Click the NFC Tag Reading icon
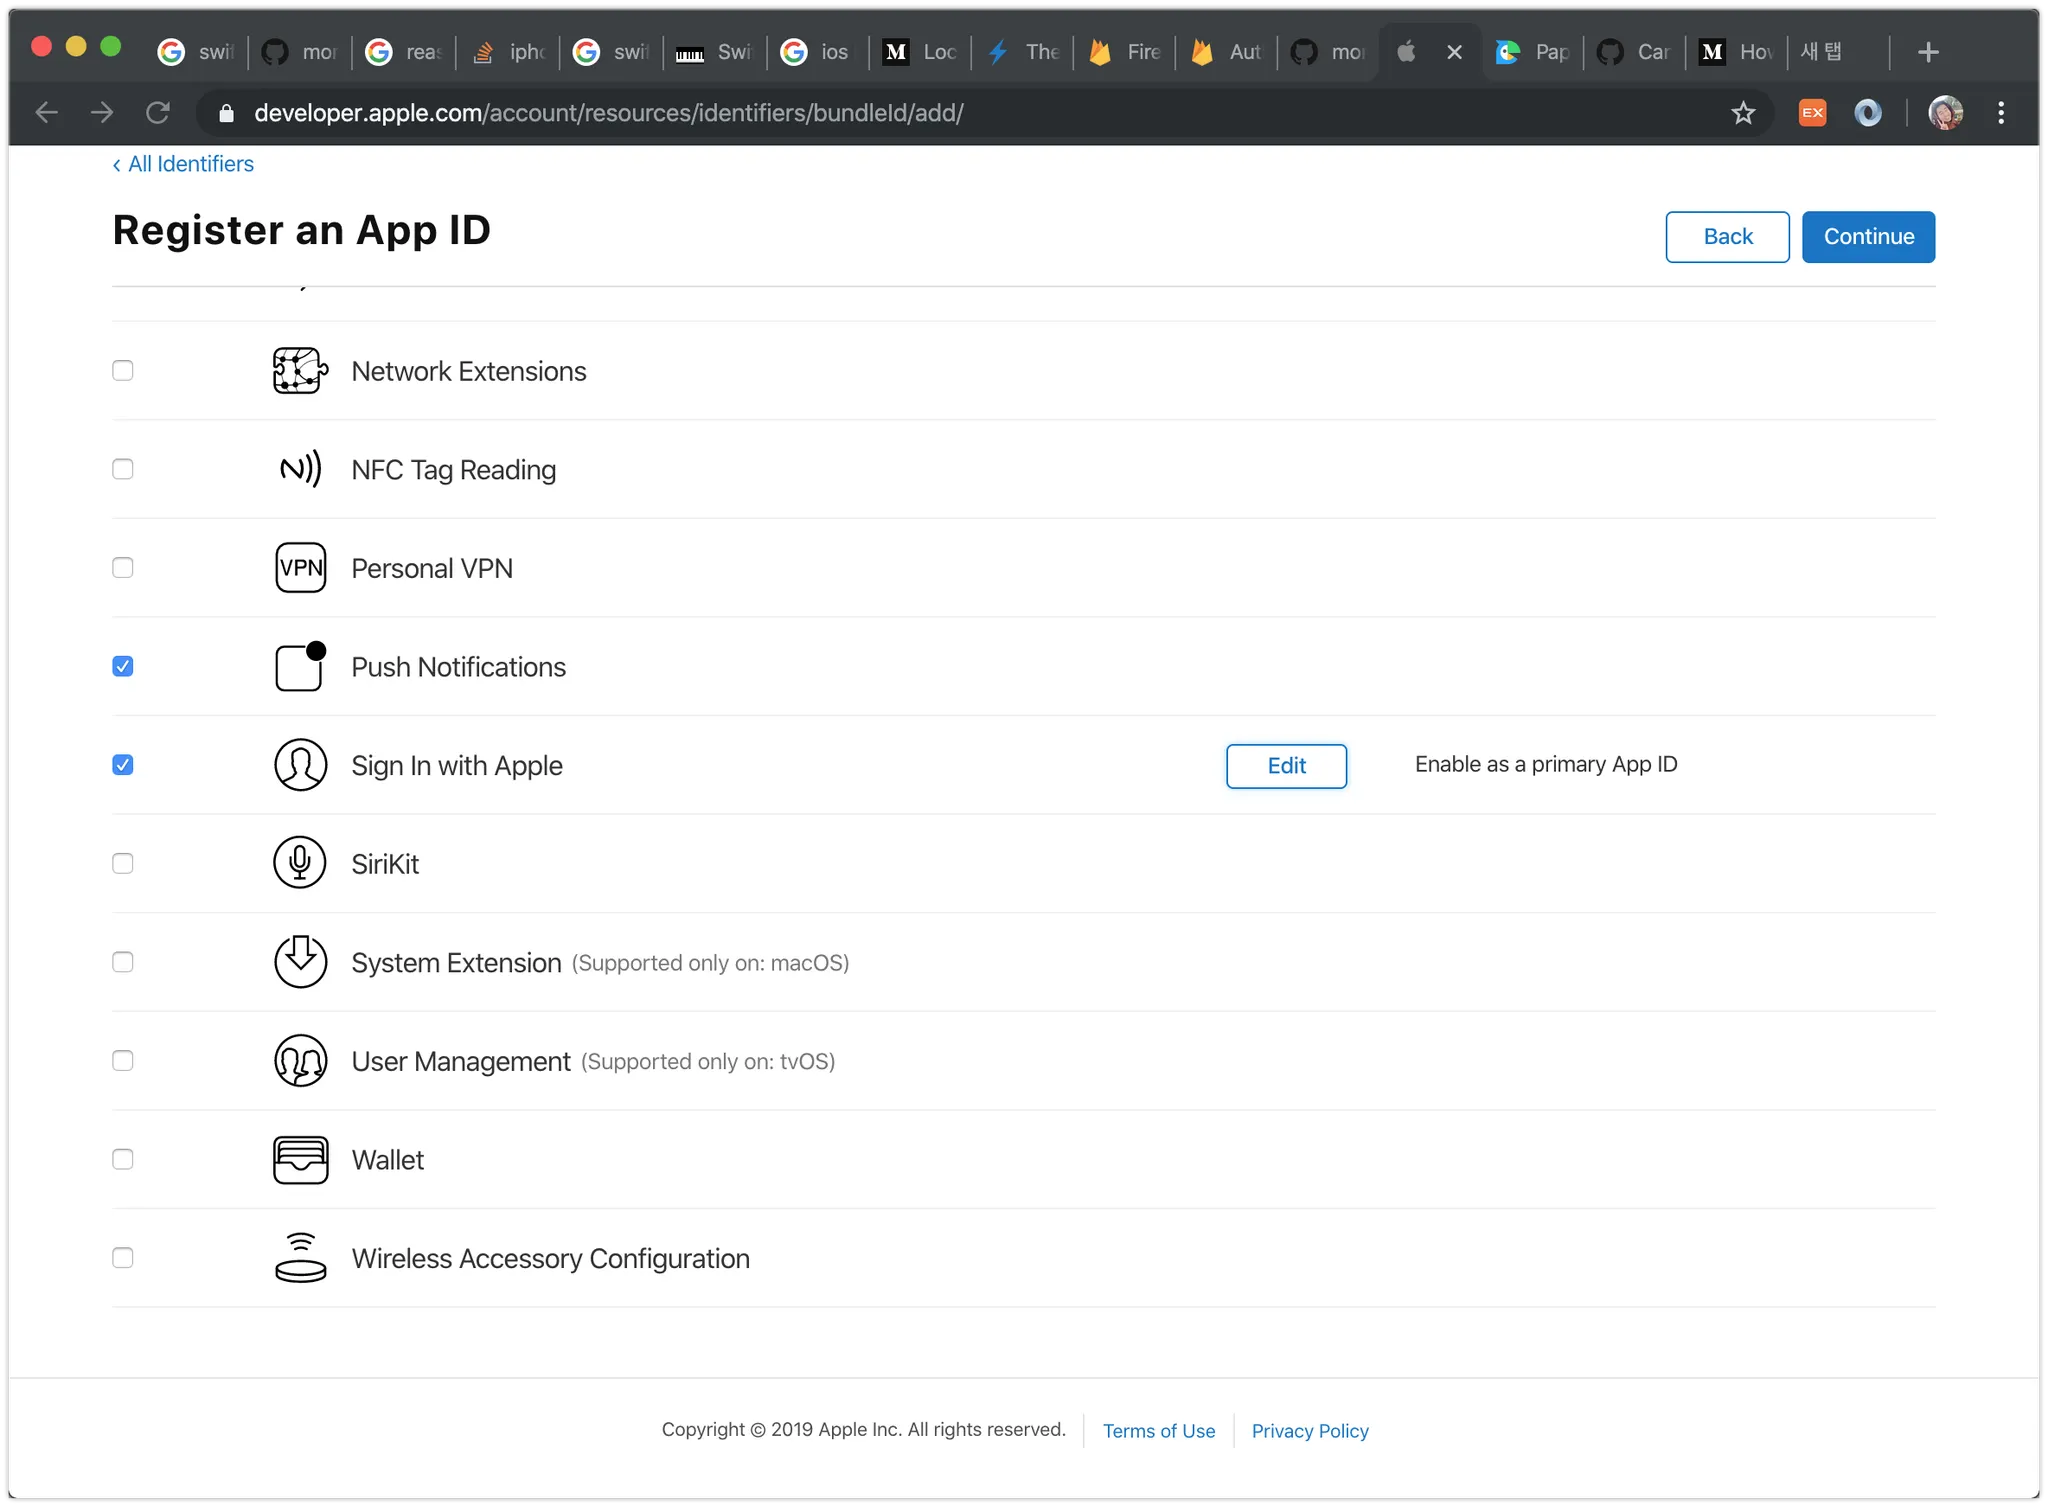This screenshot has width=2048, height=1507. (300, 469)
